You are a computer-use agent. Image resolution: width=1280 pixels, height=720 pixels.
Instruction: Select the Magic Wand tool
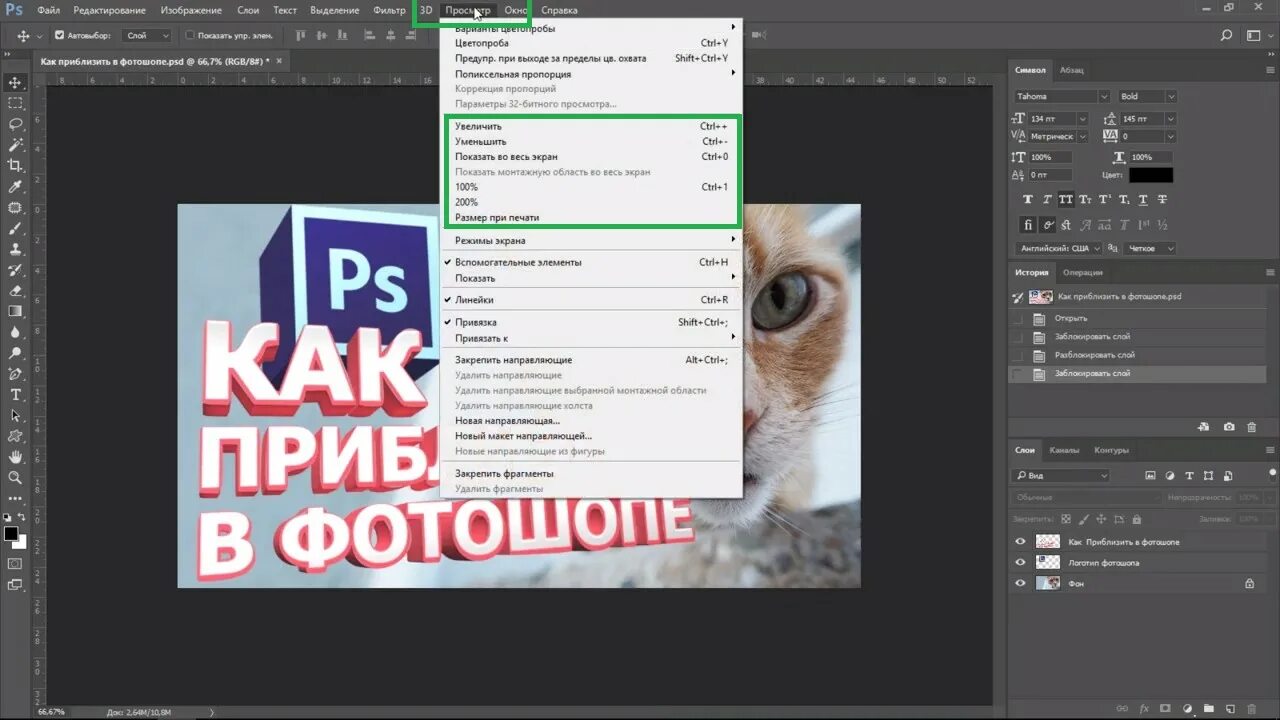(15, 145)
